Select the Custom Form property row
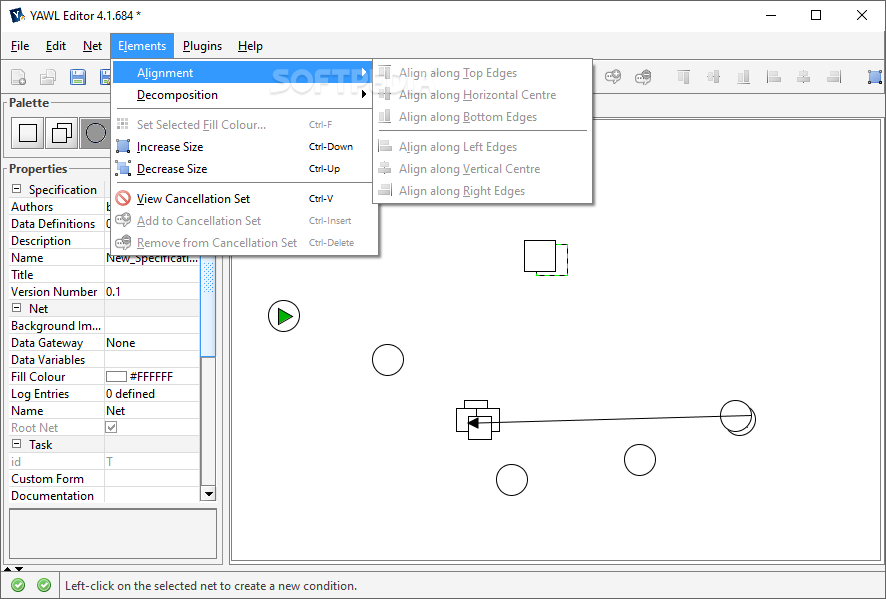The height and width of the screenshot is (599, 886). point(105,479)
